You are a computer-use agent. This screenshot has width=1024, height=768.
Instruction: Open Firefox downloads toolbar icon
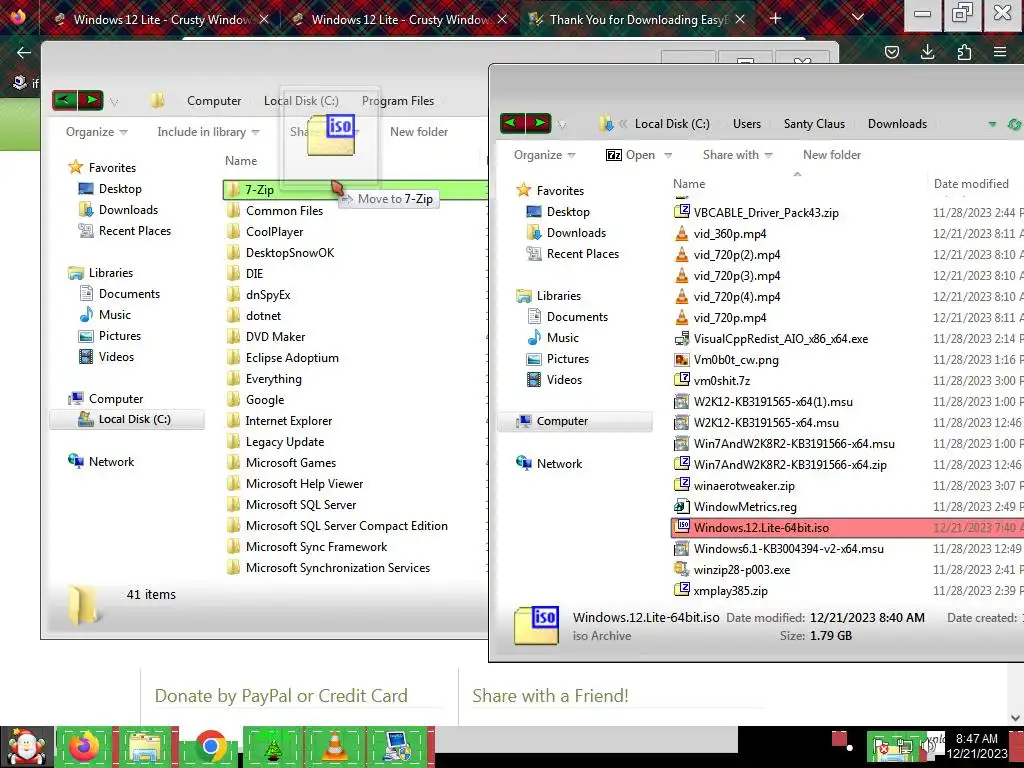[x=927, y=52]
